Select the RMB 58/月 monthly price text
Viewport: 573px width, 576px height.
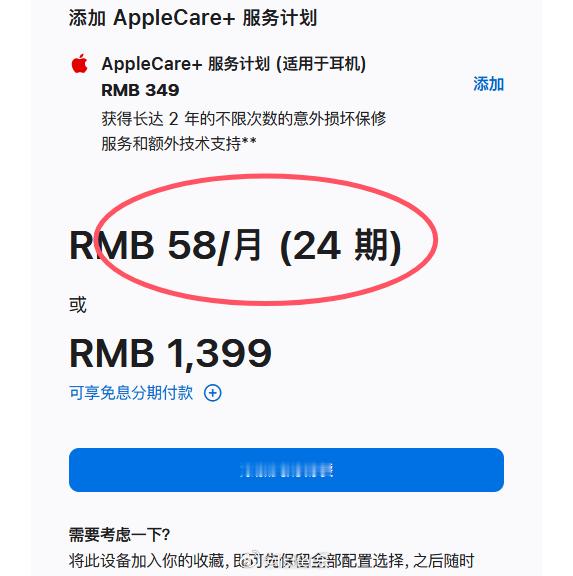pyautogui.click(x=165, y=245)
